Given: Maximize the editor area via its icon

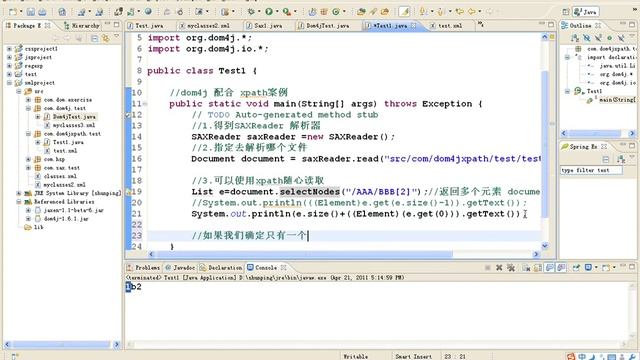Looking at the screenshot, I should 551,25.
